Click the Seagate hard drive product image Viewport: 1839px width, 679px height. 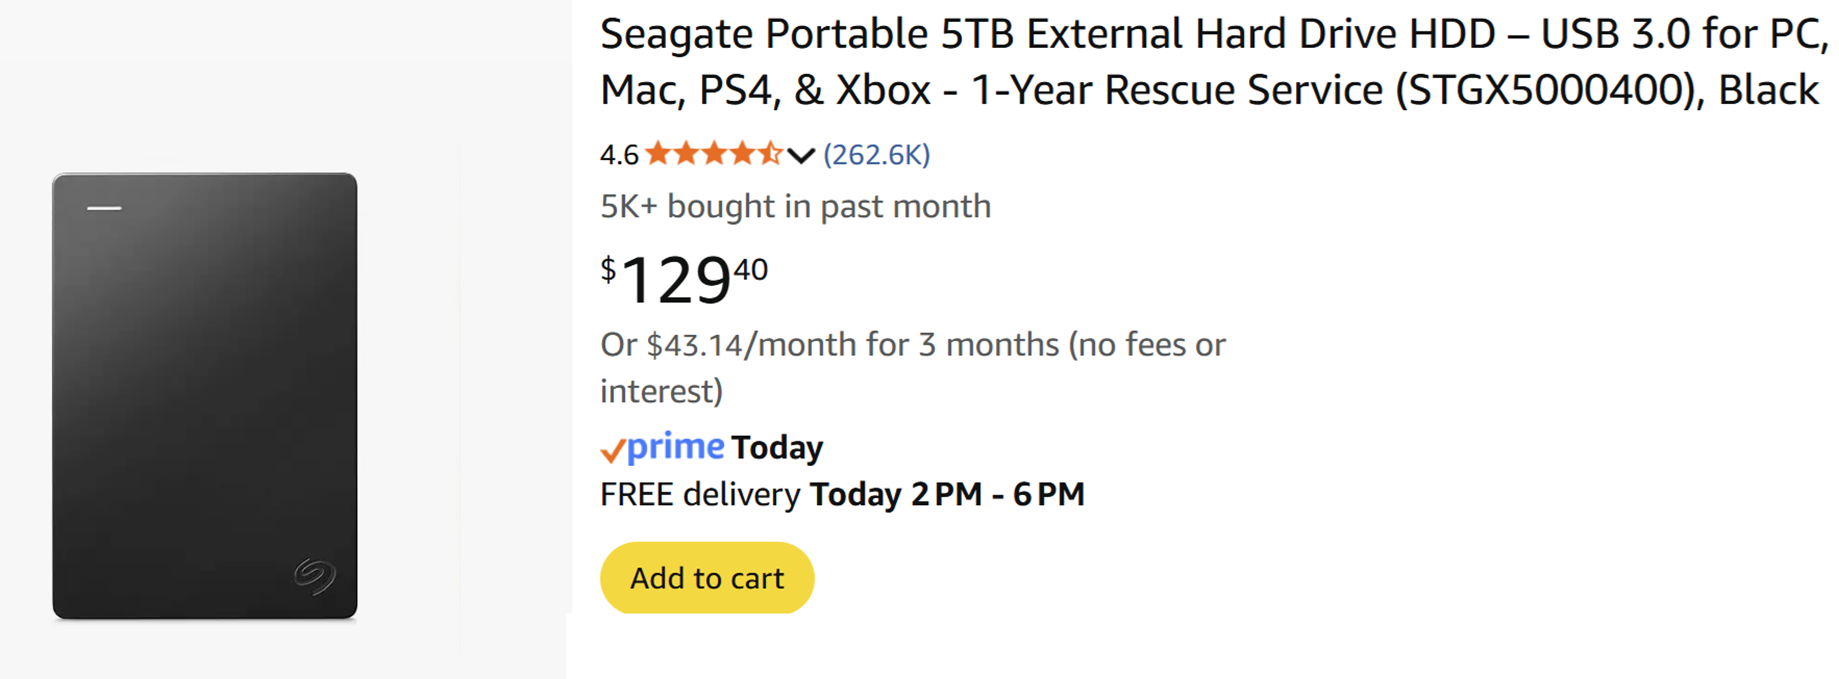(205, 395)
